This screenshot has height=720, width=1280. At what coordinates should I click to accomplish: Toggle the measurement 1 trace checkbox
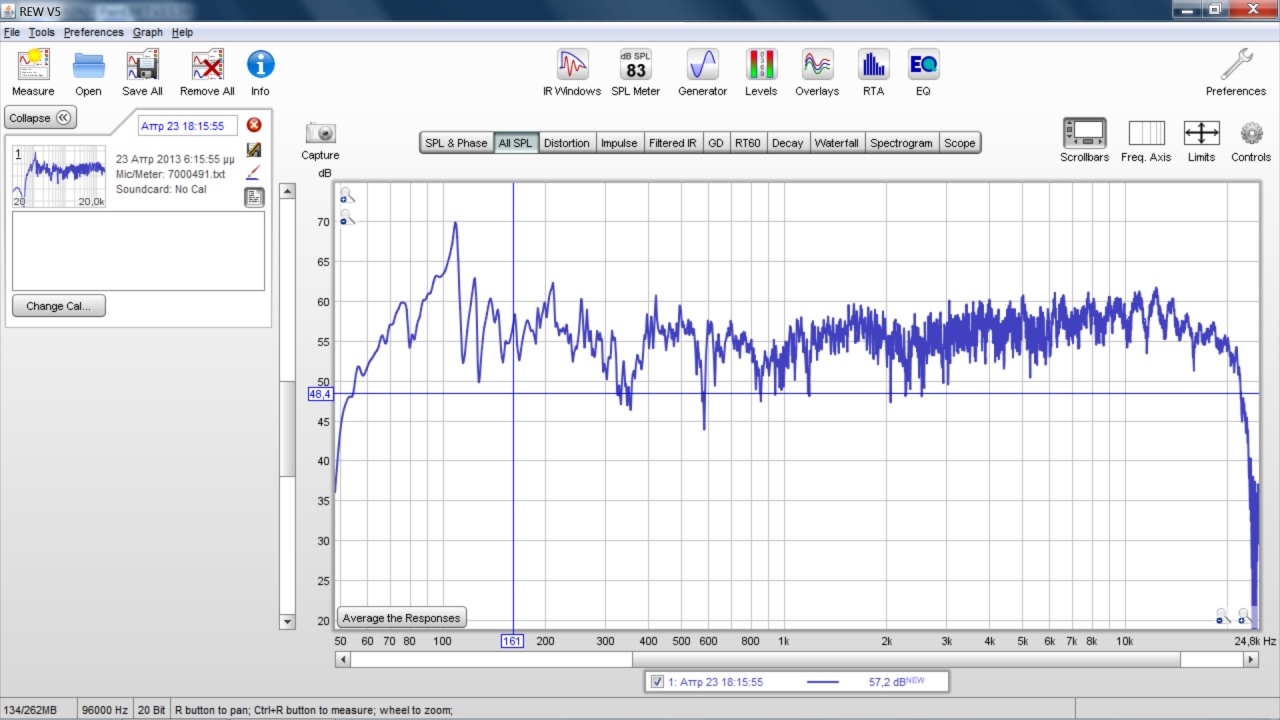coord(657,682)
